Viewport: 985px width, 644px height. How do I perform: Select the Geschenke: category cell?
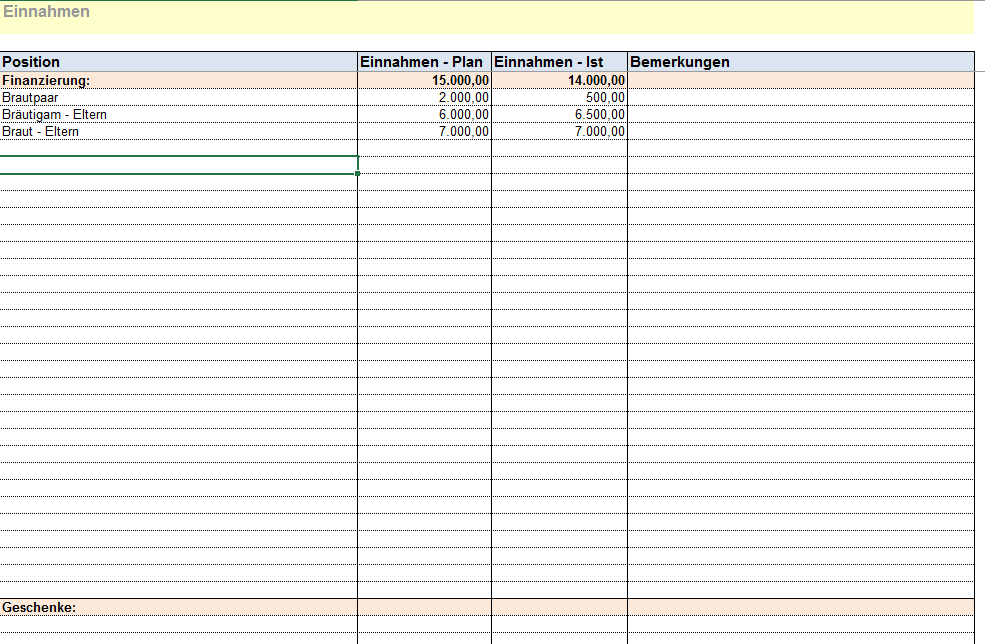coord(178,607)
